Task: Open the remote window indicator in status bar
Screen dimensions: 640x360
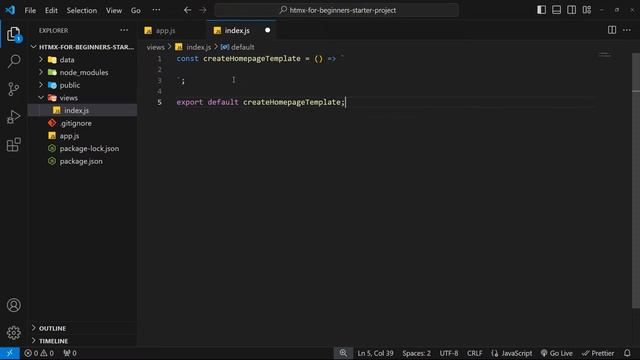Action: (x=10, y=353)
